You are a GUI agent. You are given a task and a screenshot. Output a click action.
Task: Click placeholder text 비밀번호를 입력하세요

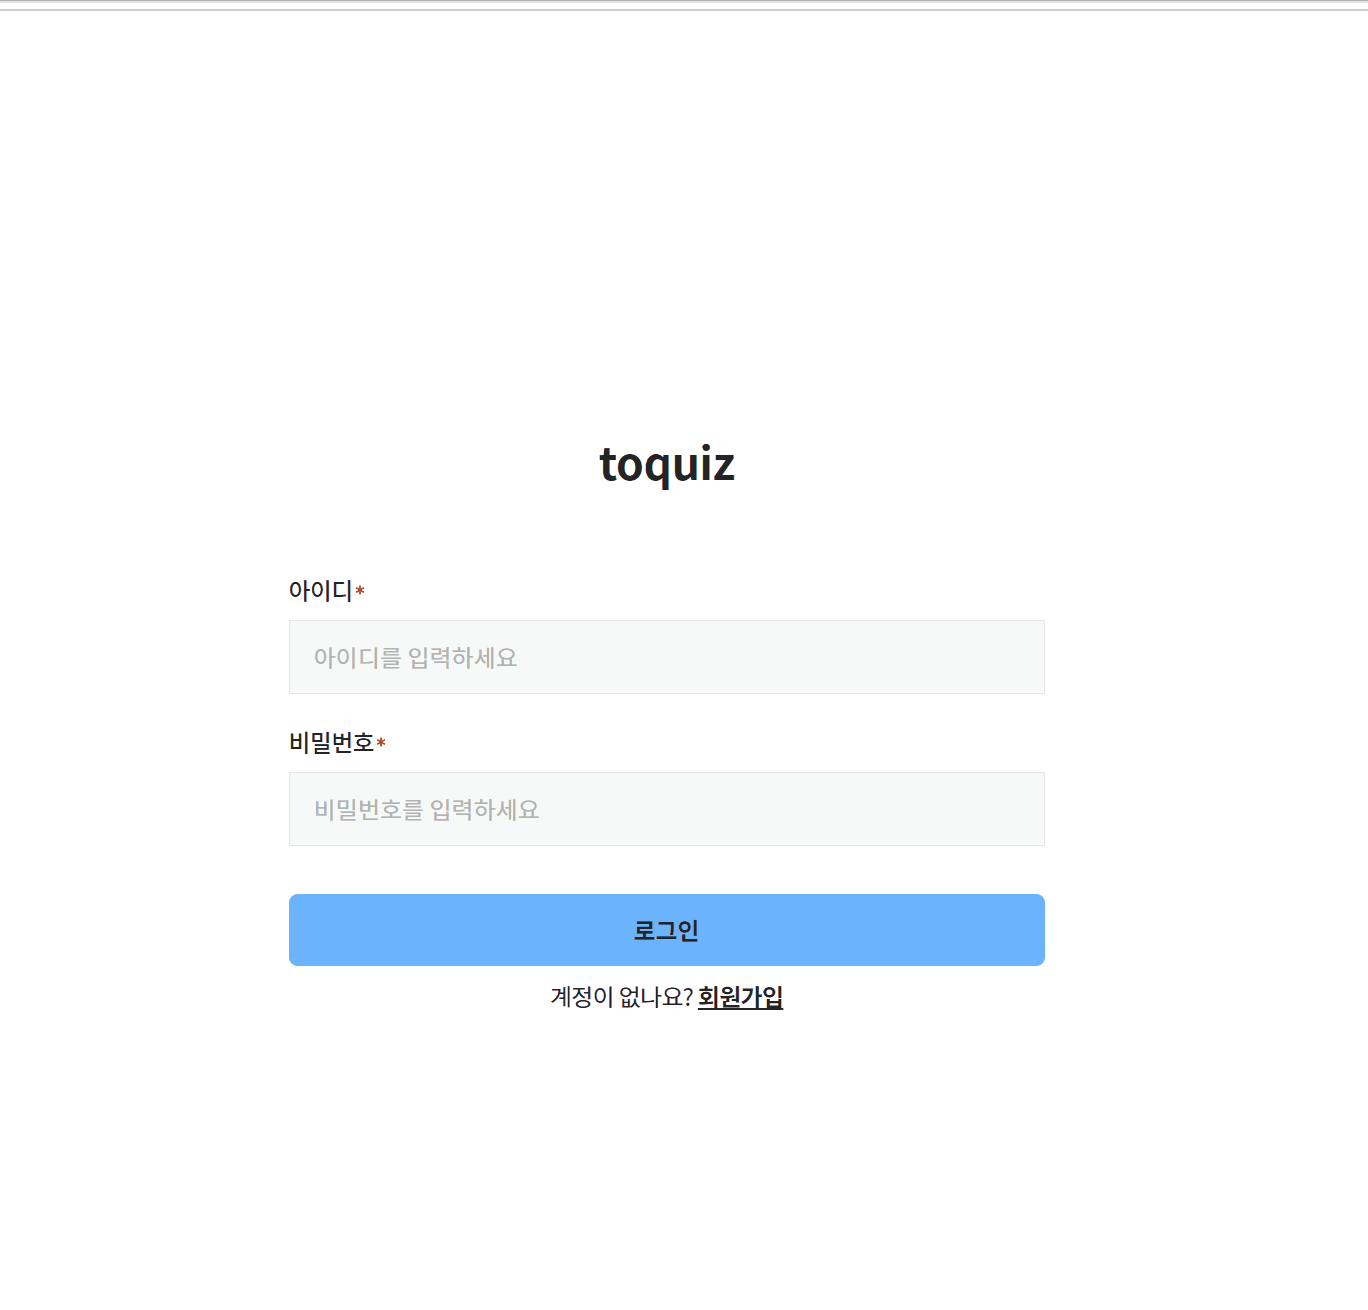pos(426,810)
